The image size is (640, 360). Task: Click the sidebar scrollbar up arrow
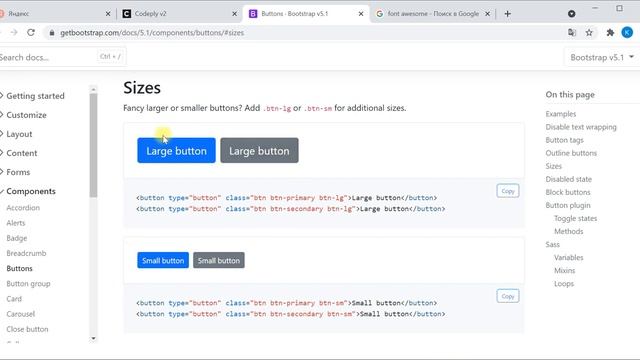(93, 89)
